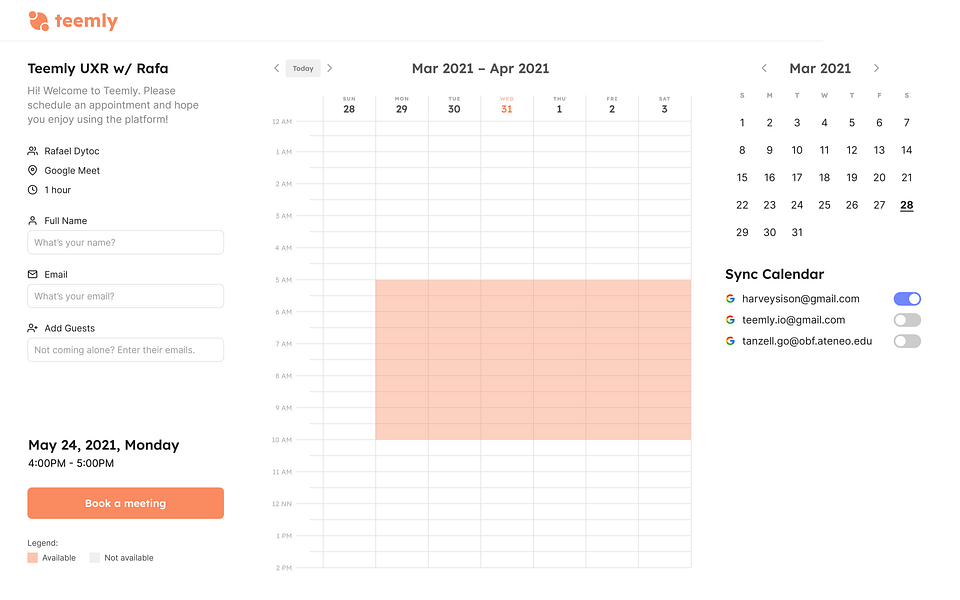
Task: Pick March 25 in the mini calendar
Action: [825, 205]
